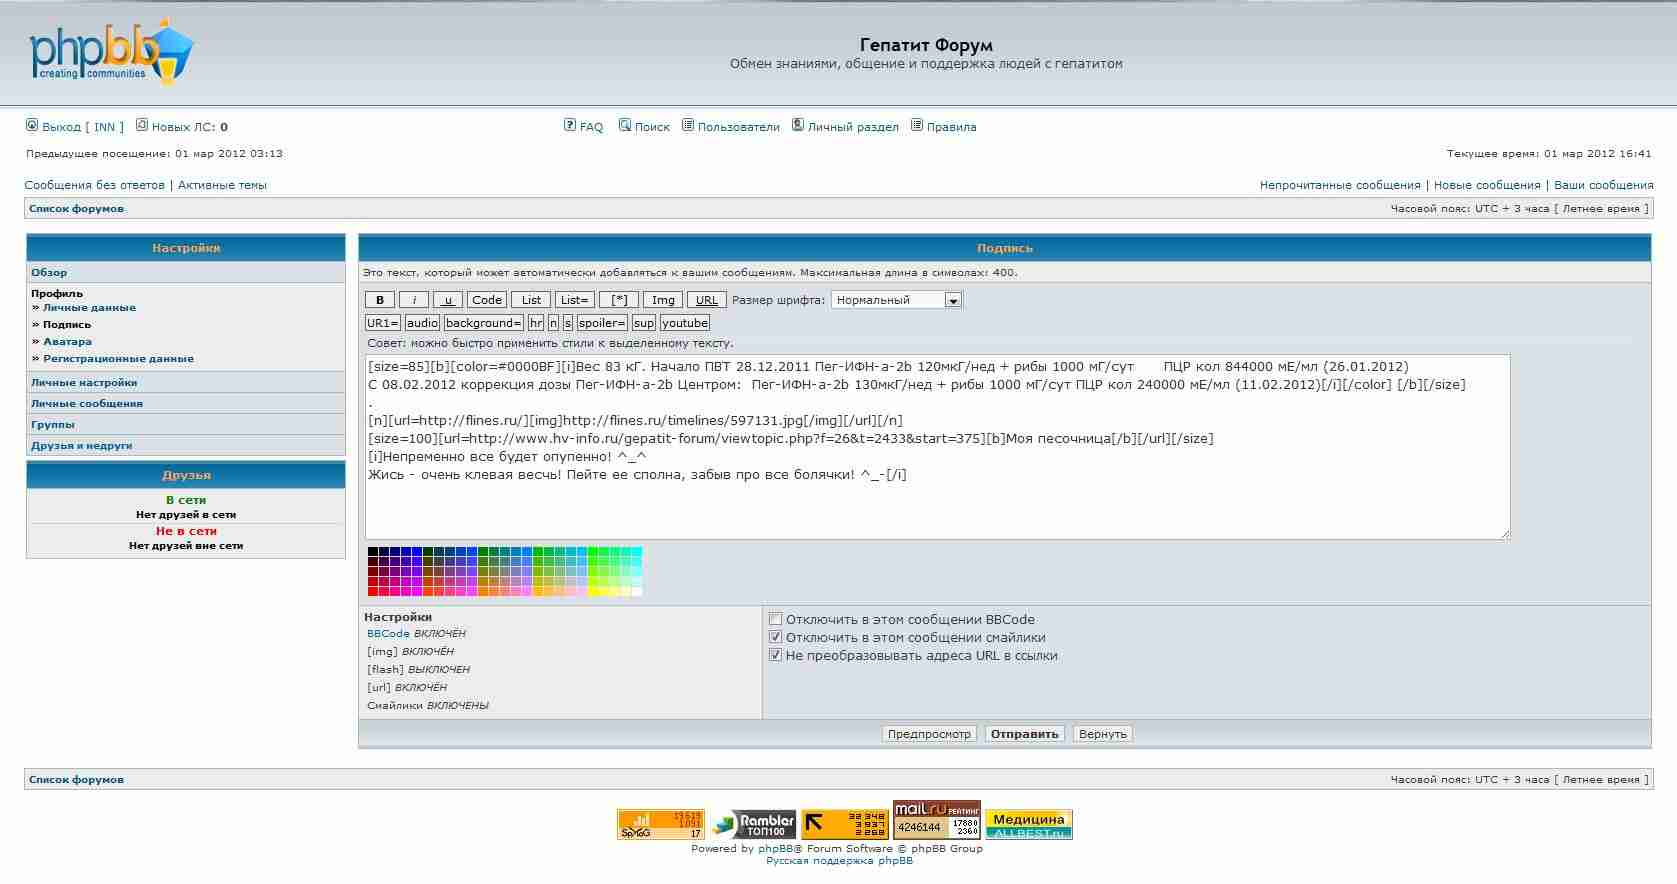The height and width of the screenshot is (884, 1677).
Task: Toggle Отключить в этом сообщении смайлики checkbox
Action: pos(775,637)
